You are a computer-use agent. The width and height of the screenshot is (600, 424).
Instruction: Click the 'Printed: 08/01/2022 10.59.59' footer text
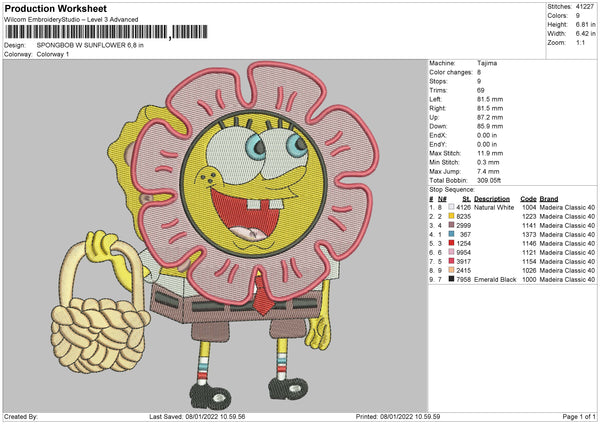398,416
